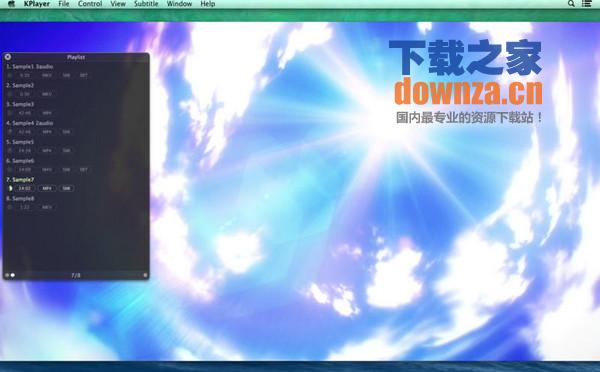
Task: Select playlist entry '6. Sample6'
Action: tap(20, 161)
